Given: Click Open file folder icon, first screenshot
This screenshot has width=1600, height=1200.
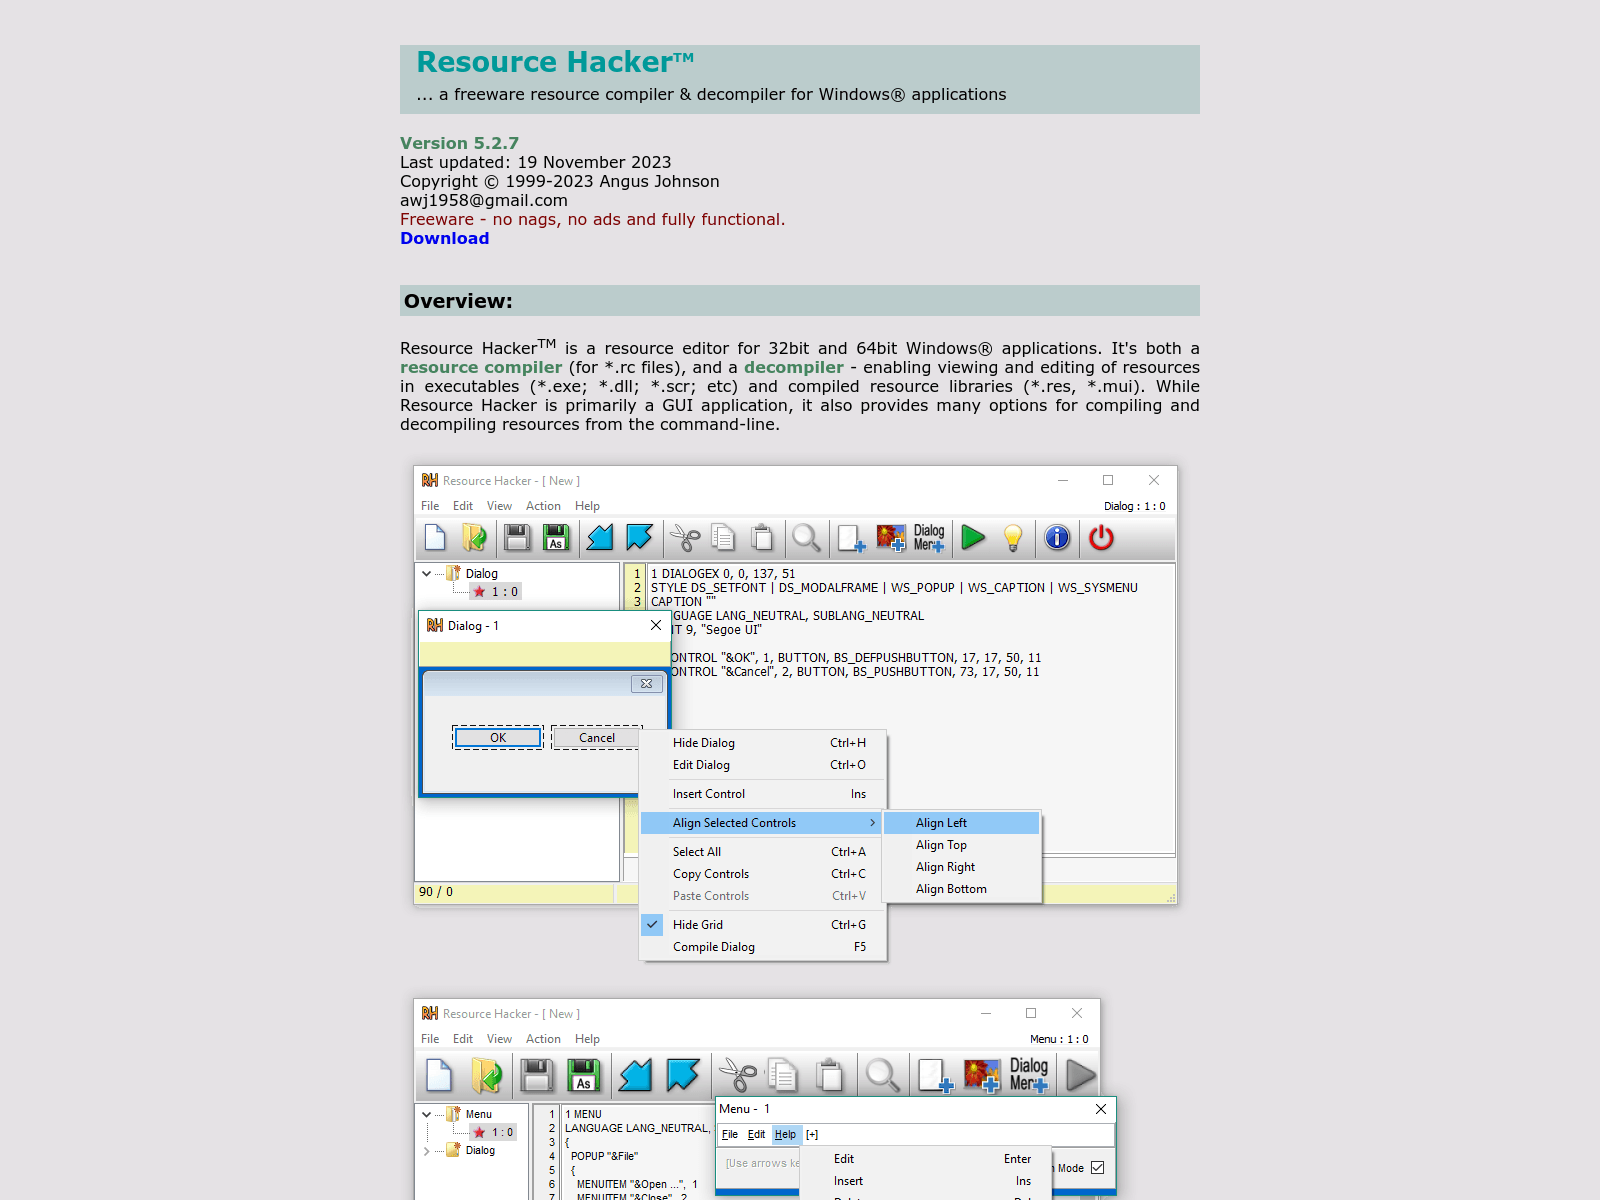Looking at the screenshot, I should pyautogui.click(x=474, y=538).
